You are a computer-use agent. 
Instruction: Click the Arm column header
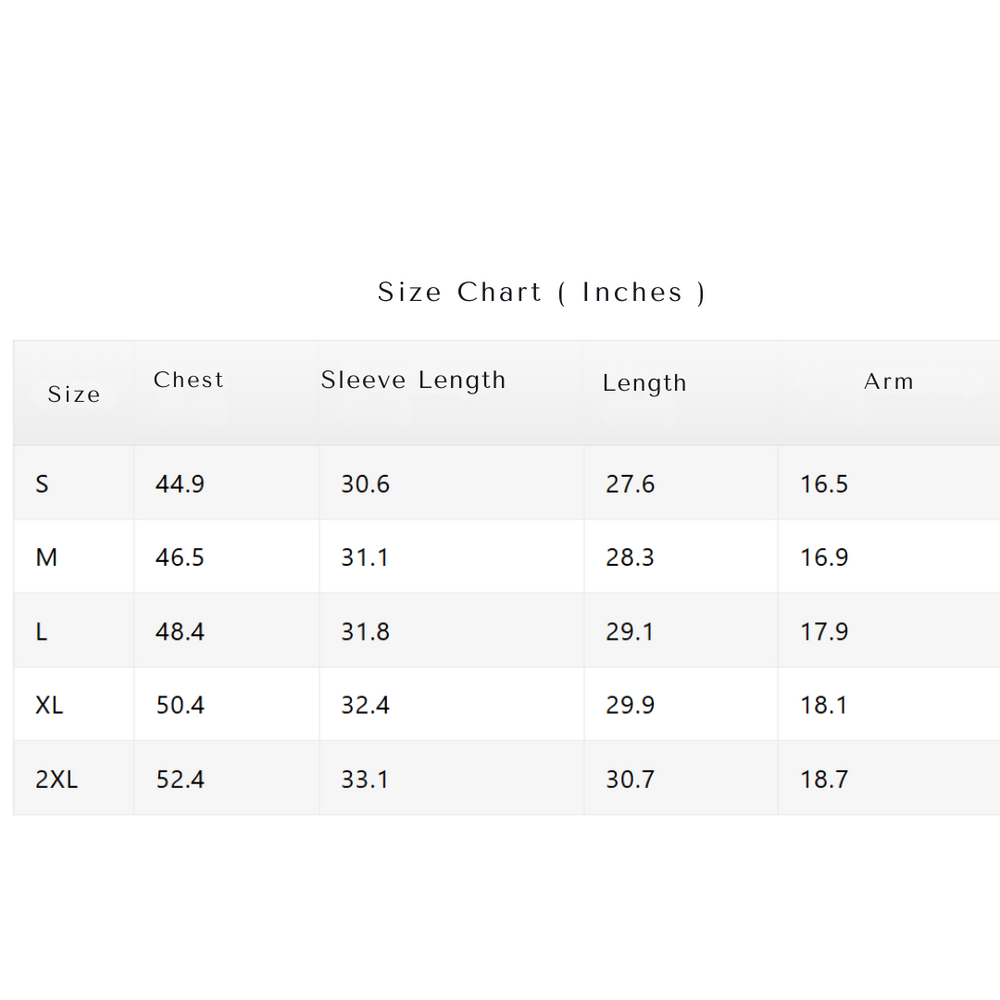888,381
